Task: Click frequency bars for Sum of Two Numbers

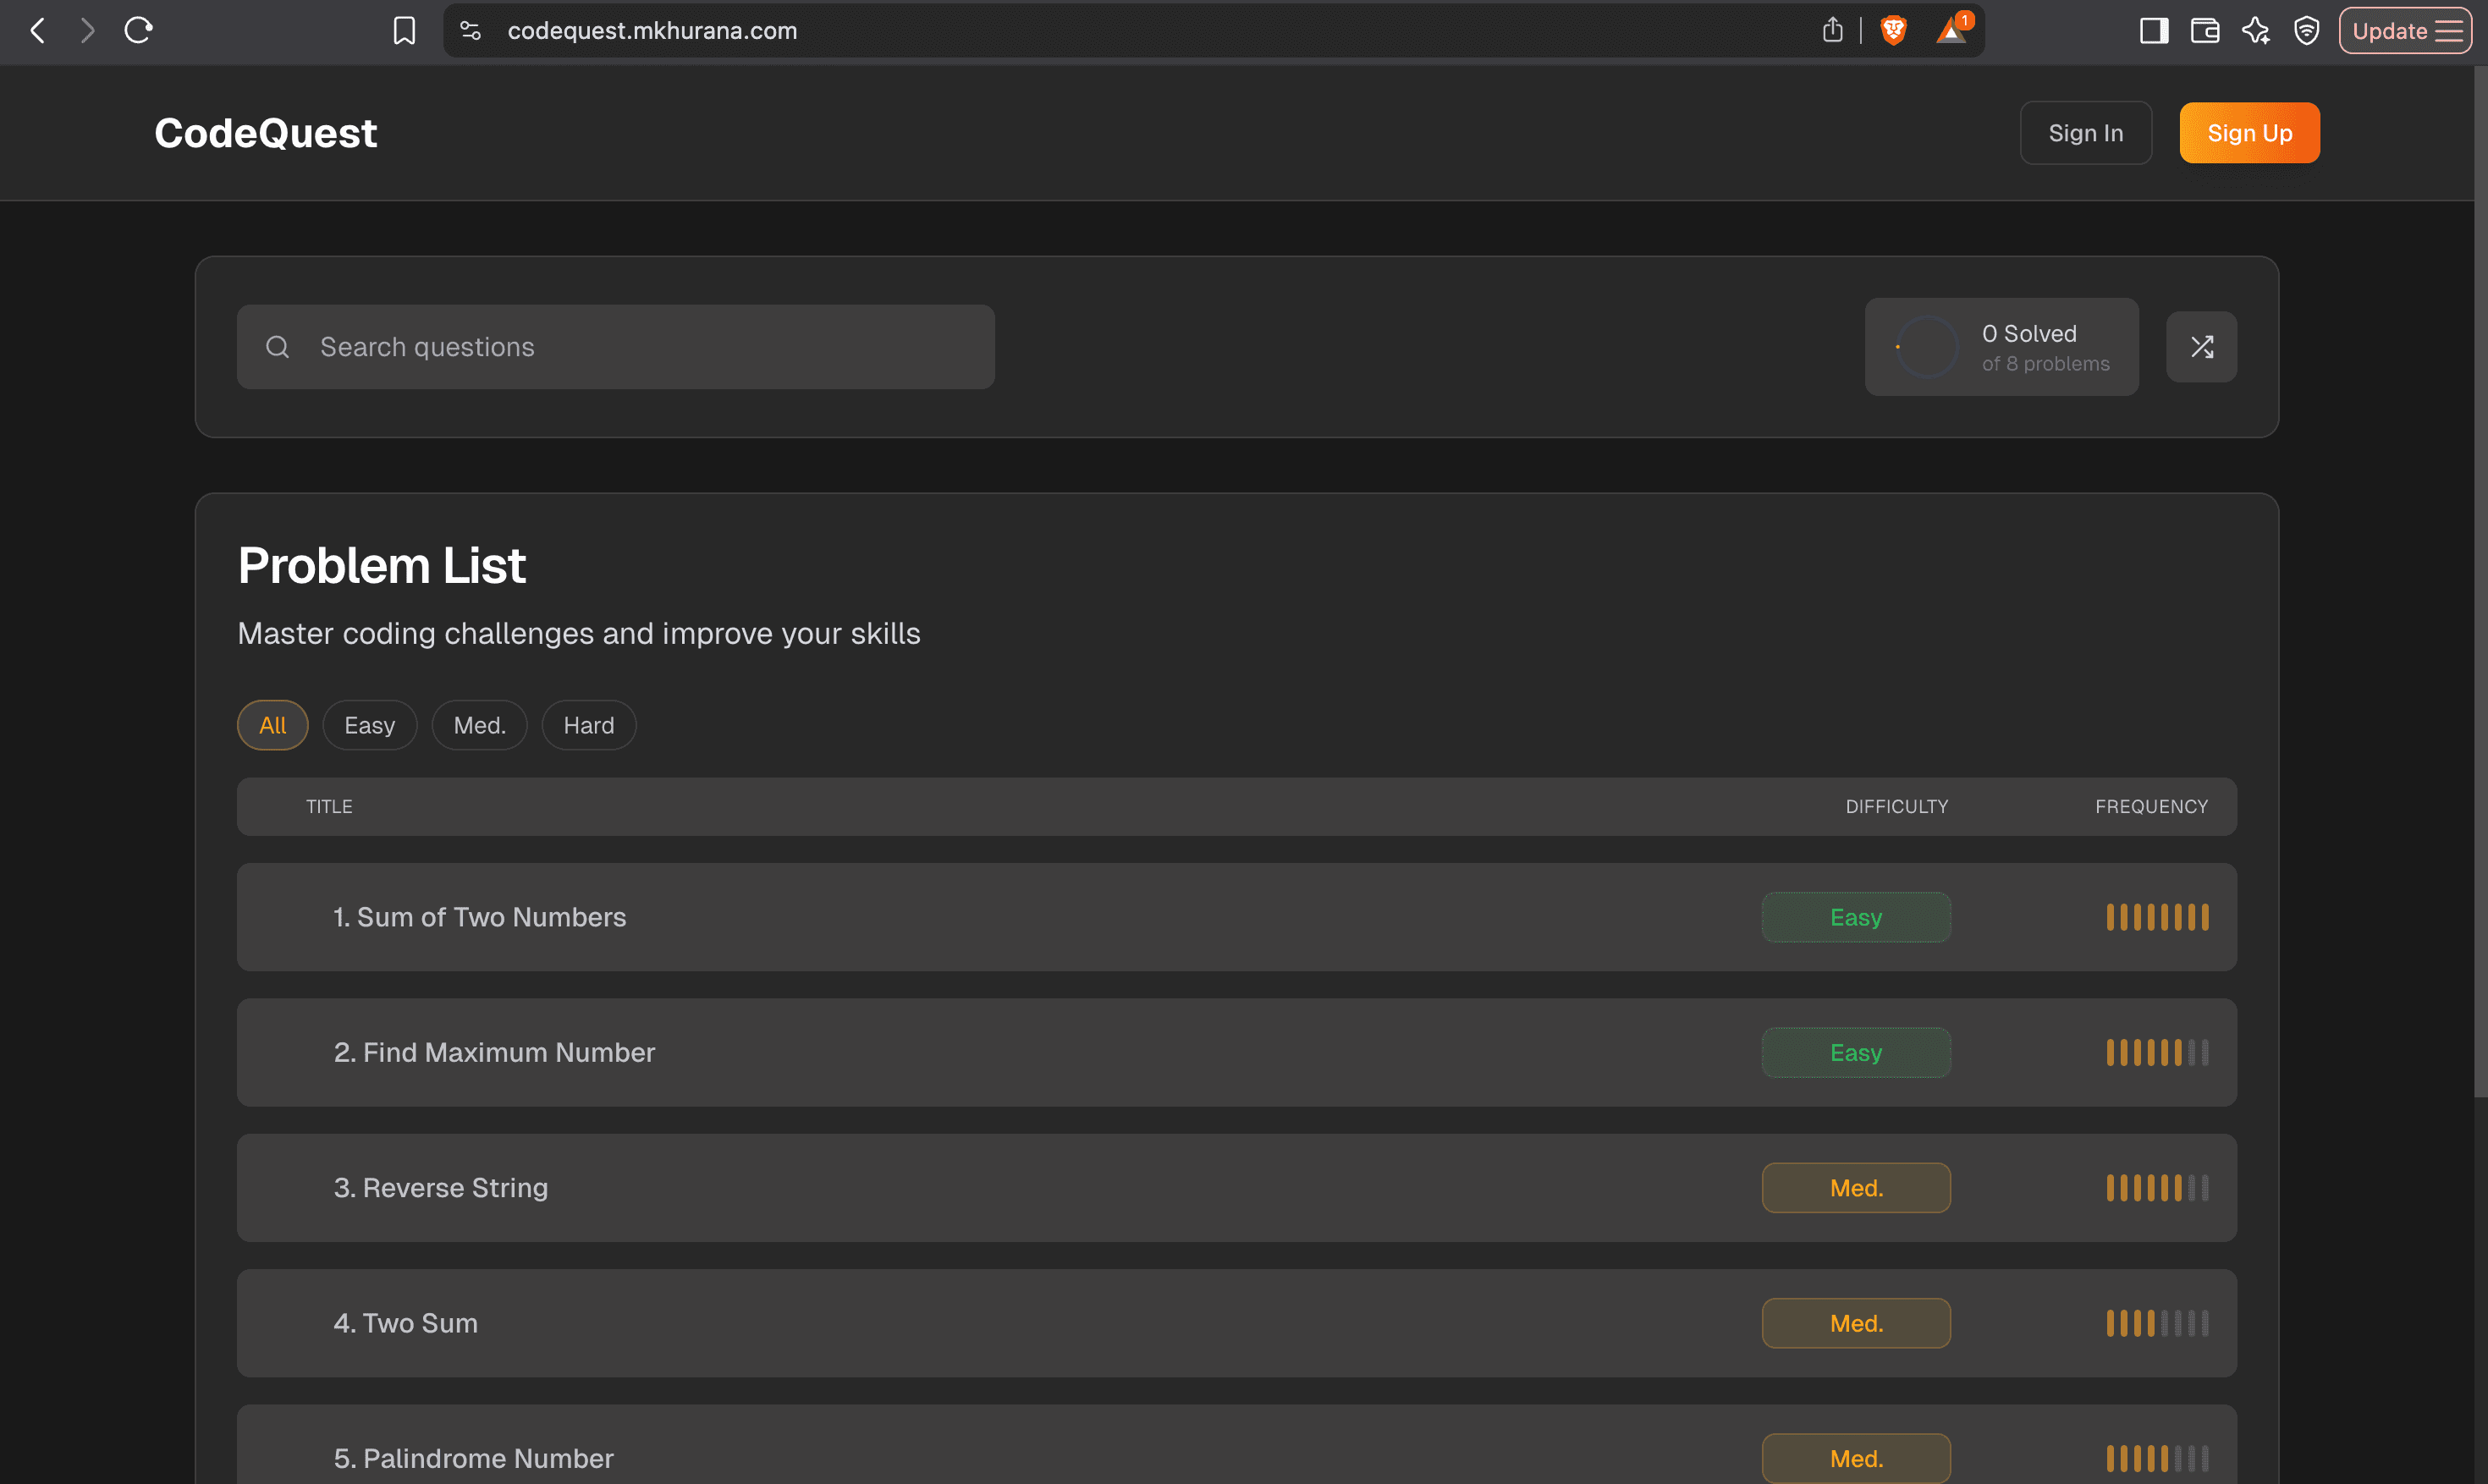Action: 2157,917
